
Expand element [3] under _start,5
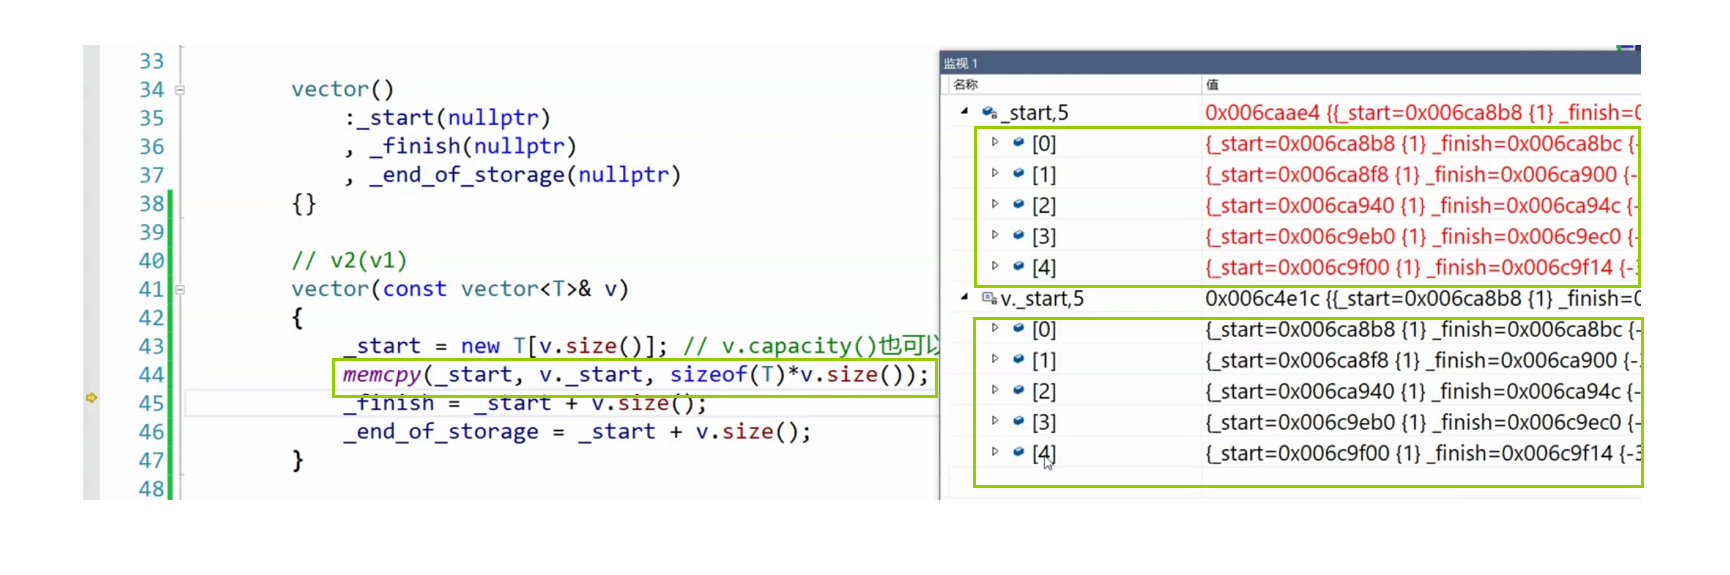point(995,236)
